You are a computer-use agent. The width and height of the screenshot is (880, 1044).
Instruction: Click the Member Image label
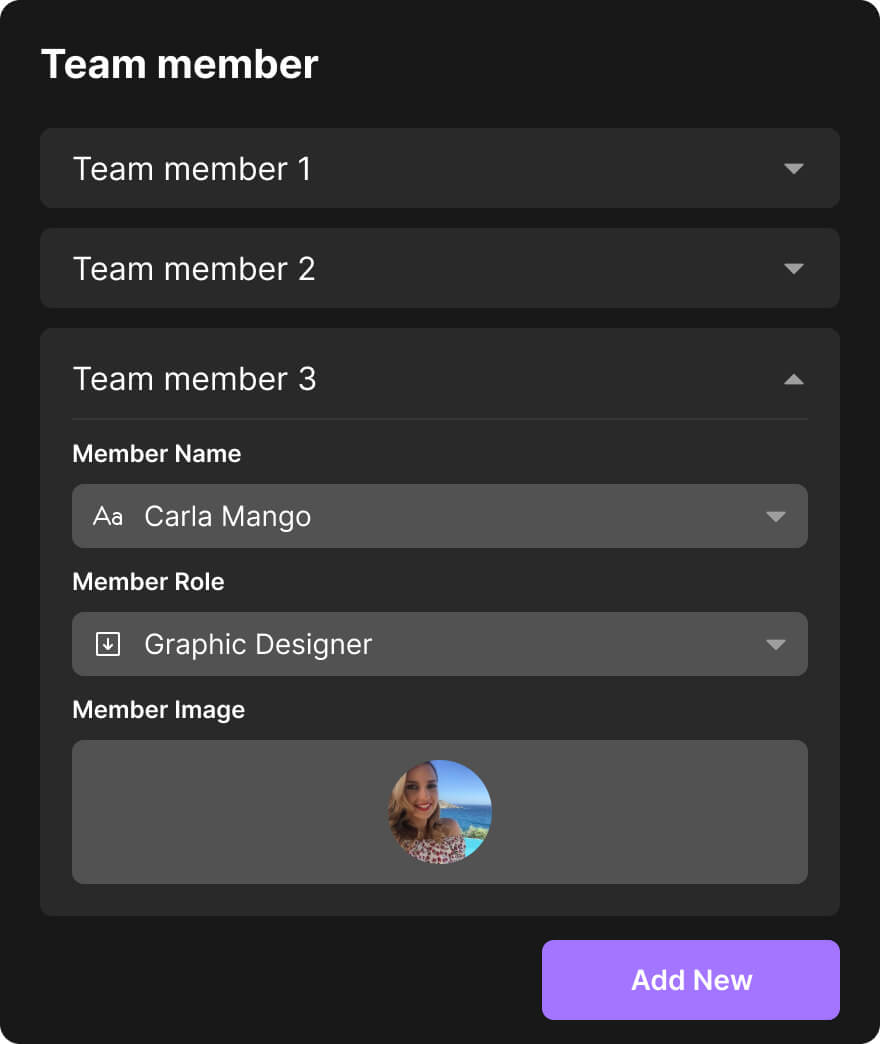tap(158, 710)
